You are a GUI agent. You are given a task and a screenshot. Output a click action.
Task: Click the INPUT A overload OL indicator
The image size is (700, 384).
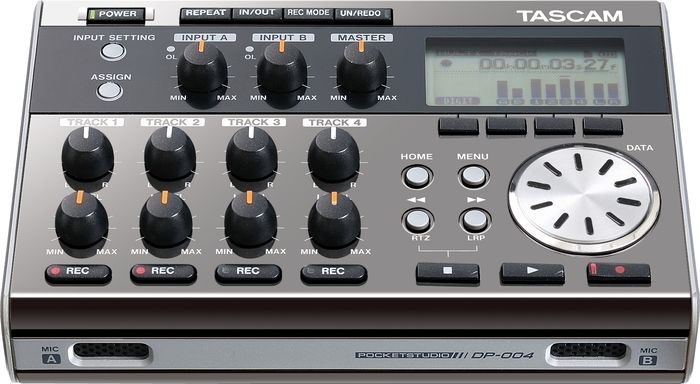click(x=171, y=49)
